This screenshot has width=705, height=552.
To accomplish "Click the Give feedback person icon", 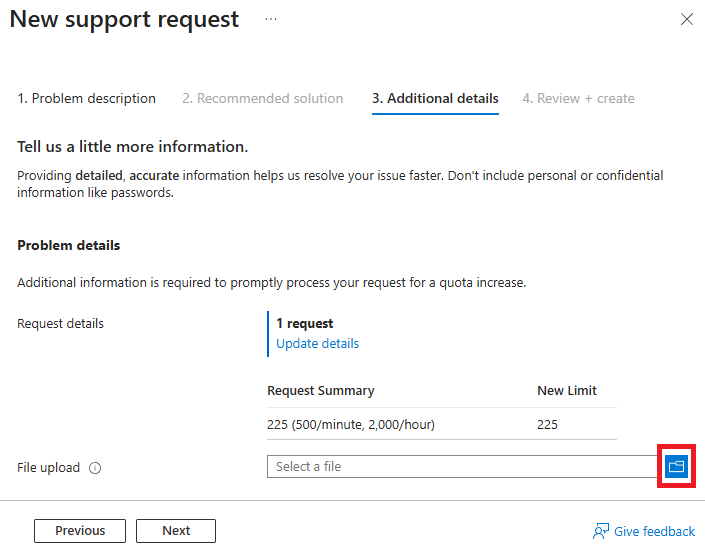I will (x=601, y=531).
